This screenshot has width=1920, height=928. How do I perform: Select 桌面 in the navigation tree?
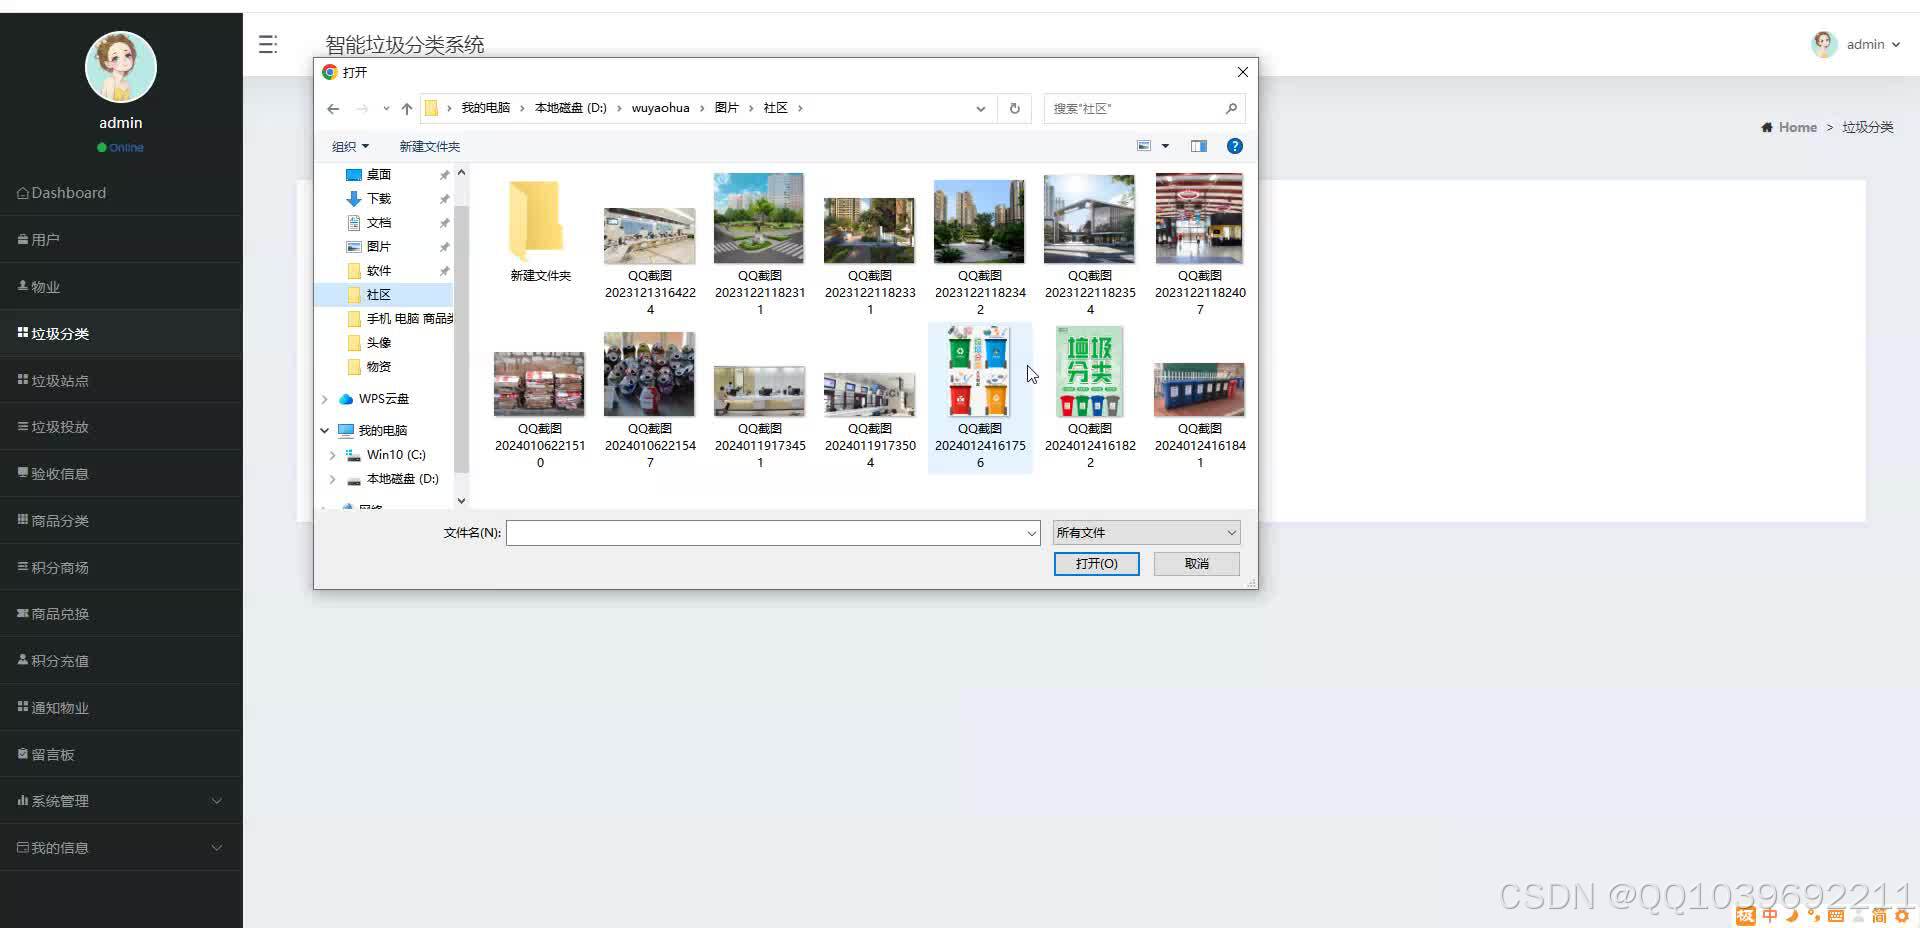379,174
